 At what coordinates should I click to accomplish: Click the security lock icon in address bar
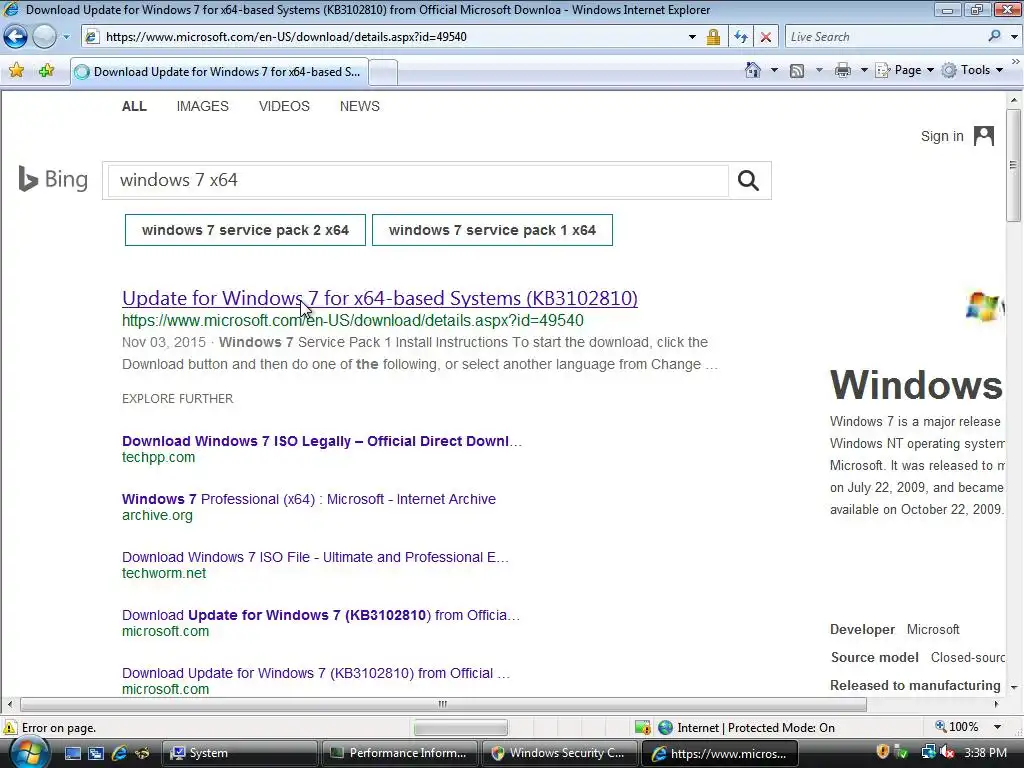pos(713,37)
